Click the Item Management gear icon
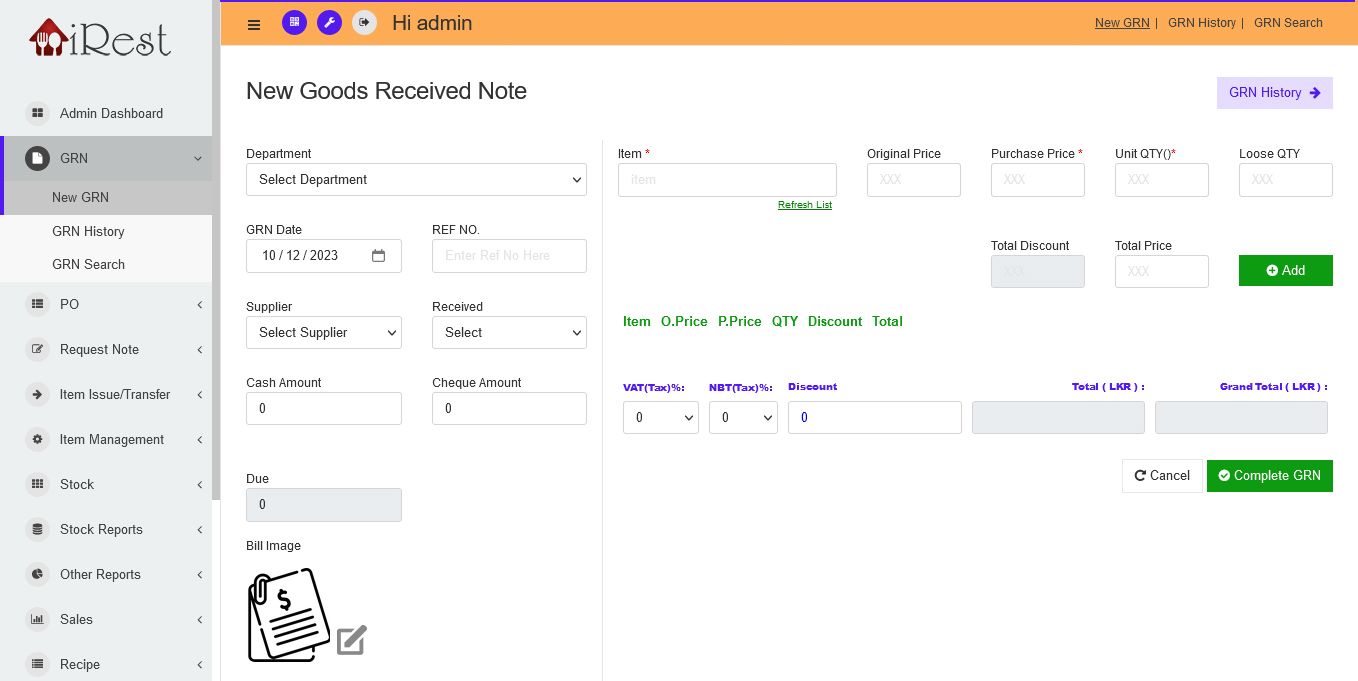 point(37,439)
